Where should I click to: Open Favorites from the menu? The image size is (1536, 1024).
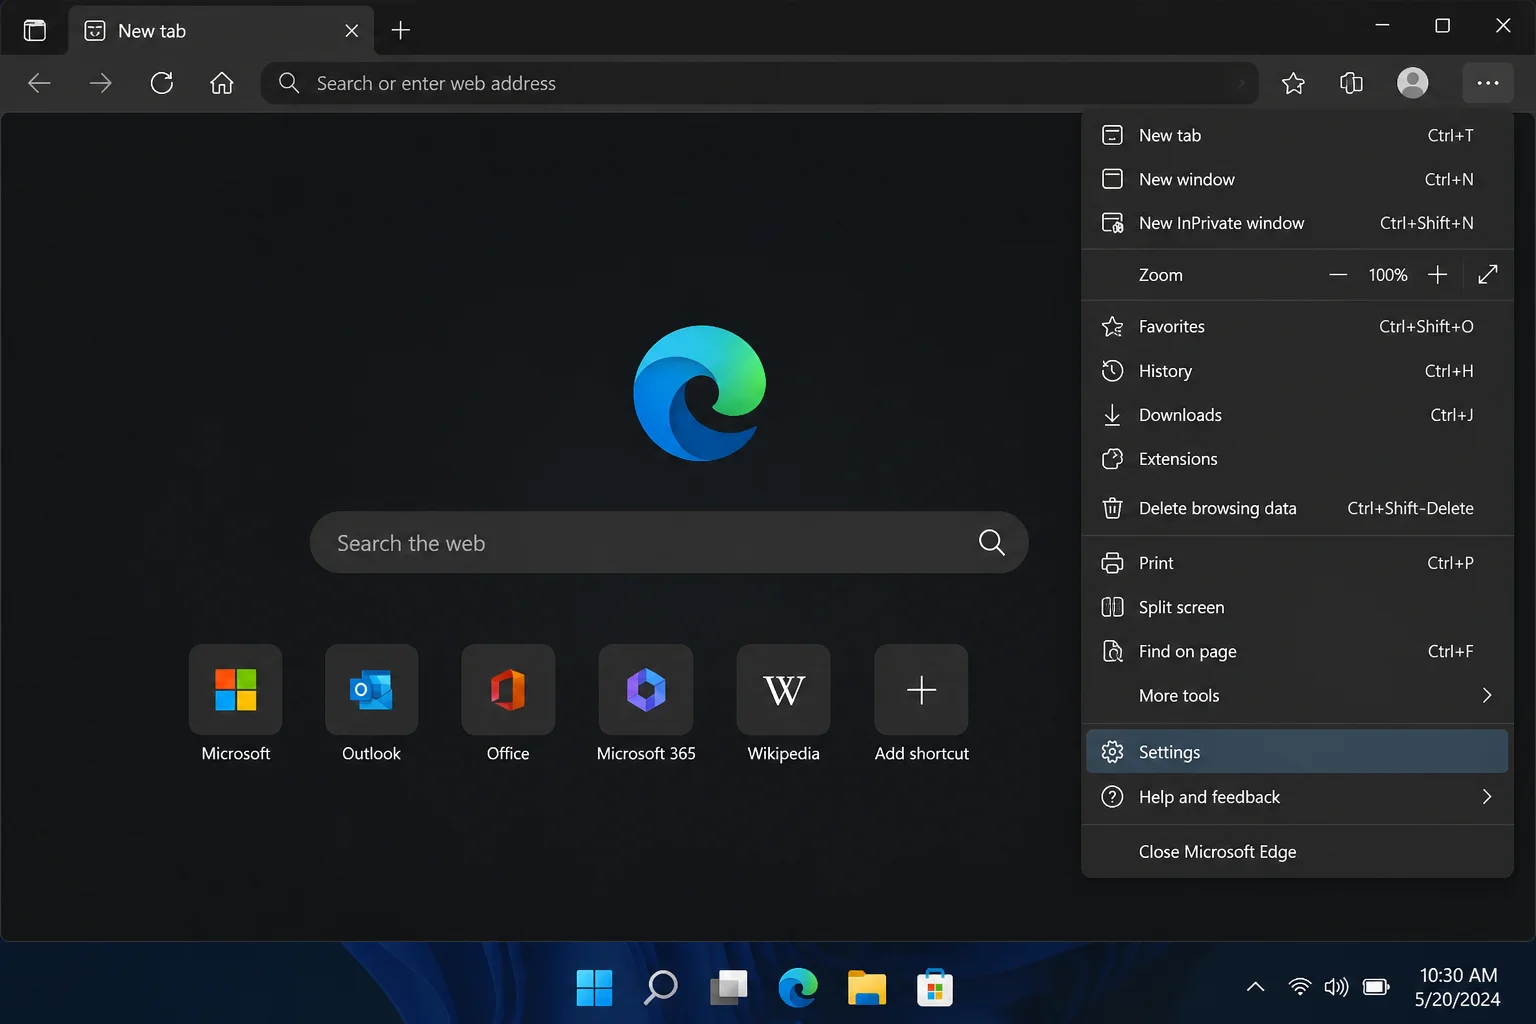pyautogui.click(x=1297, y=327)
